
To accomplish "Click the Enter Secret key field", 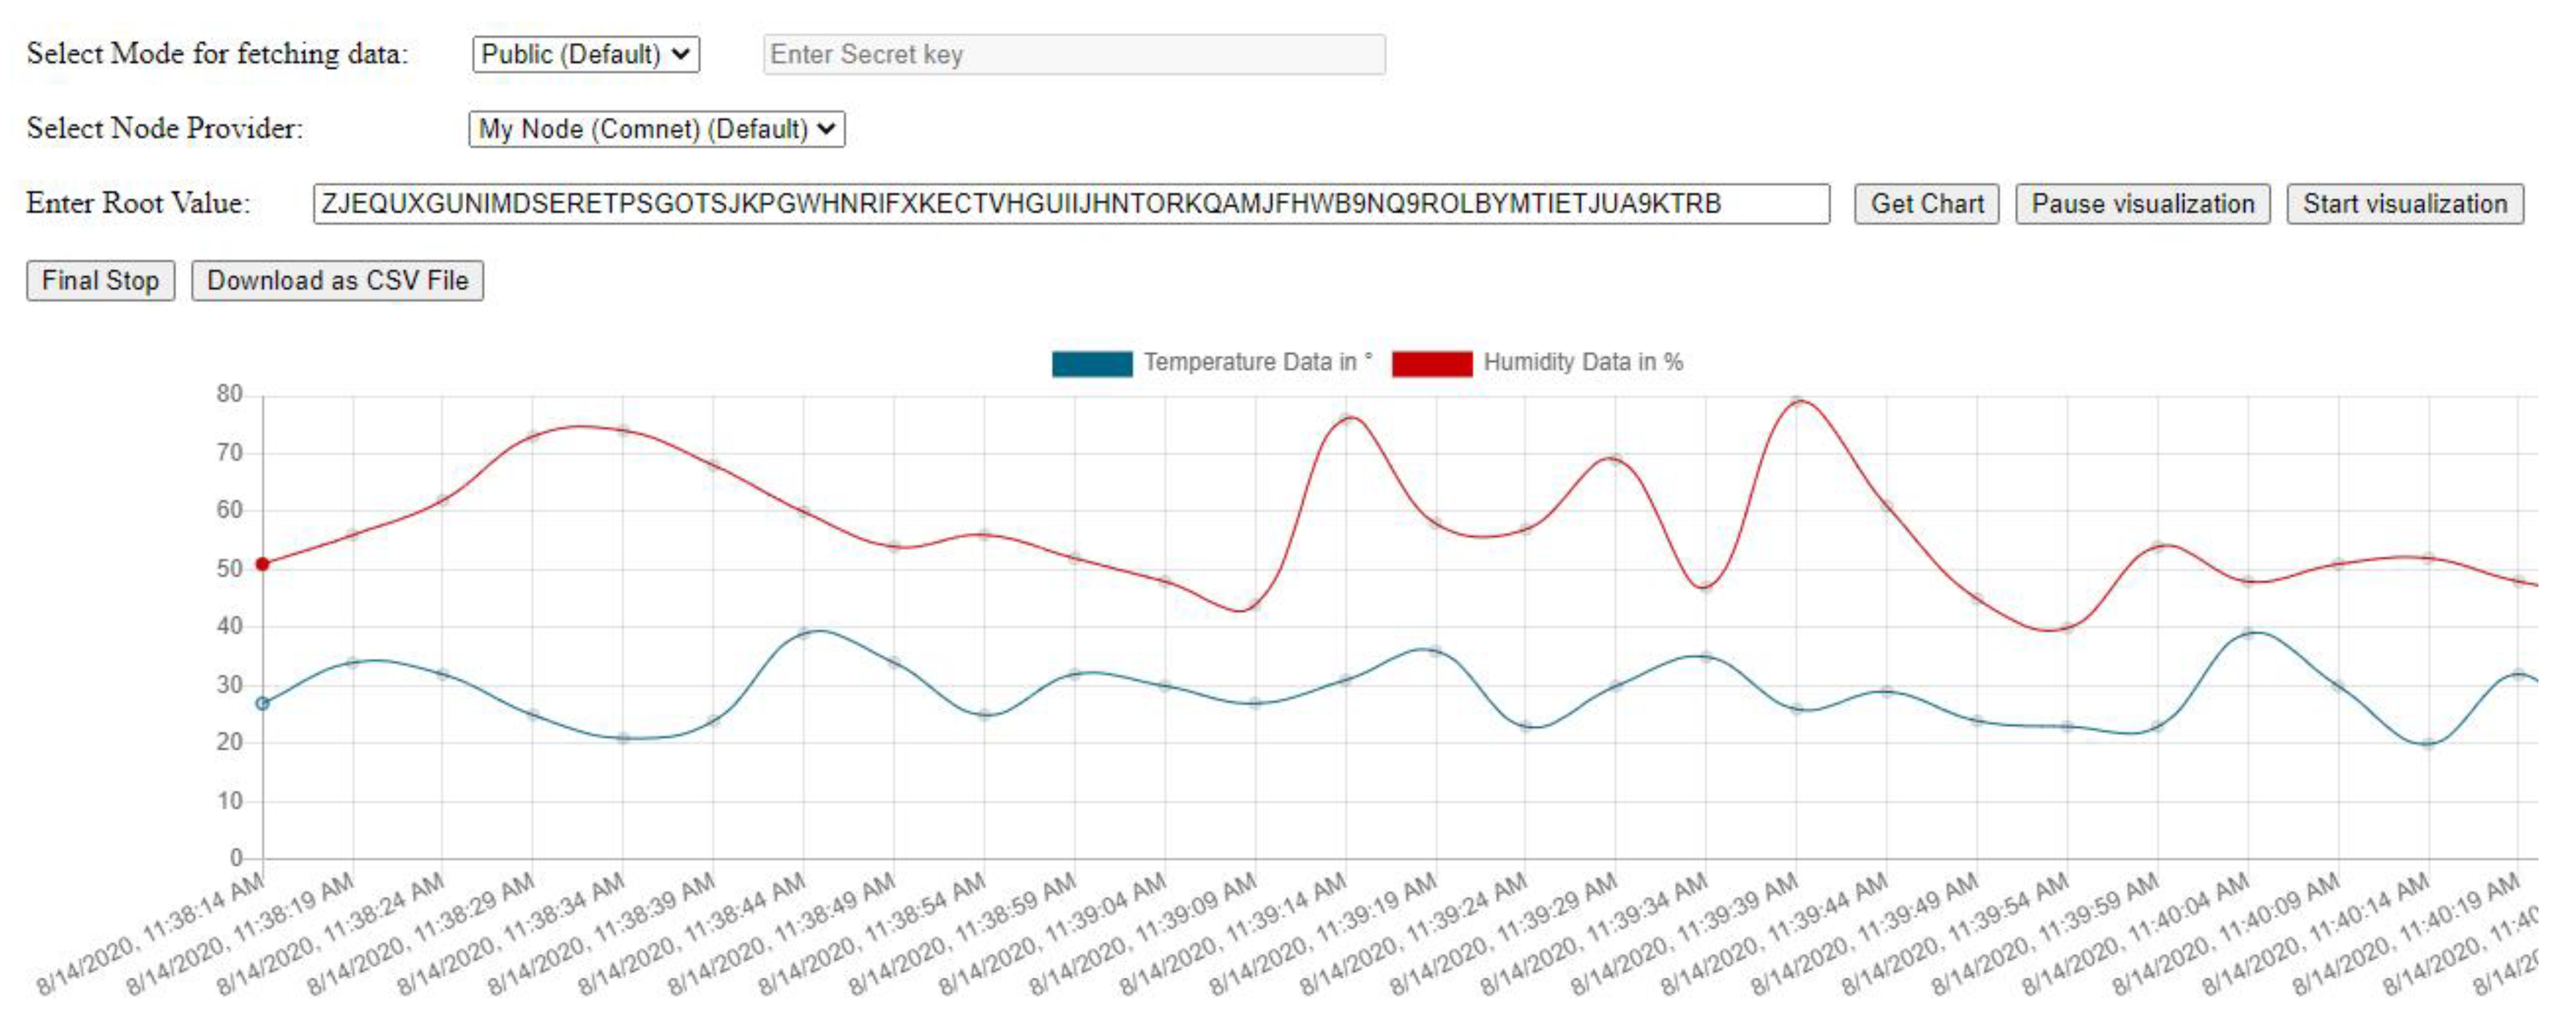I will pyautogui.click(x=1073, y=54).
